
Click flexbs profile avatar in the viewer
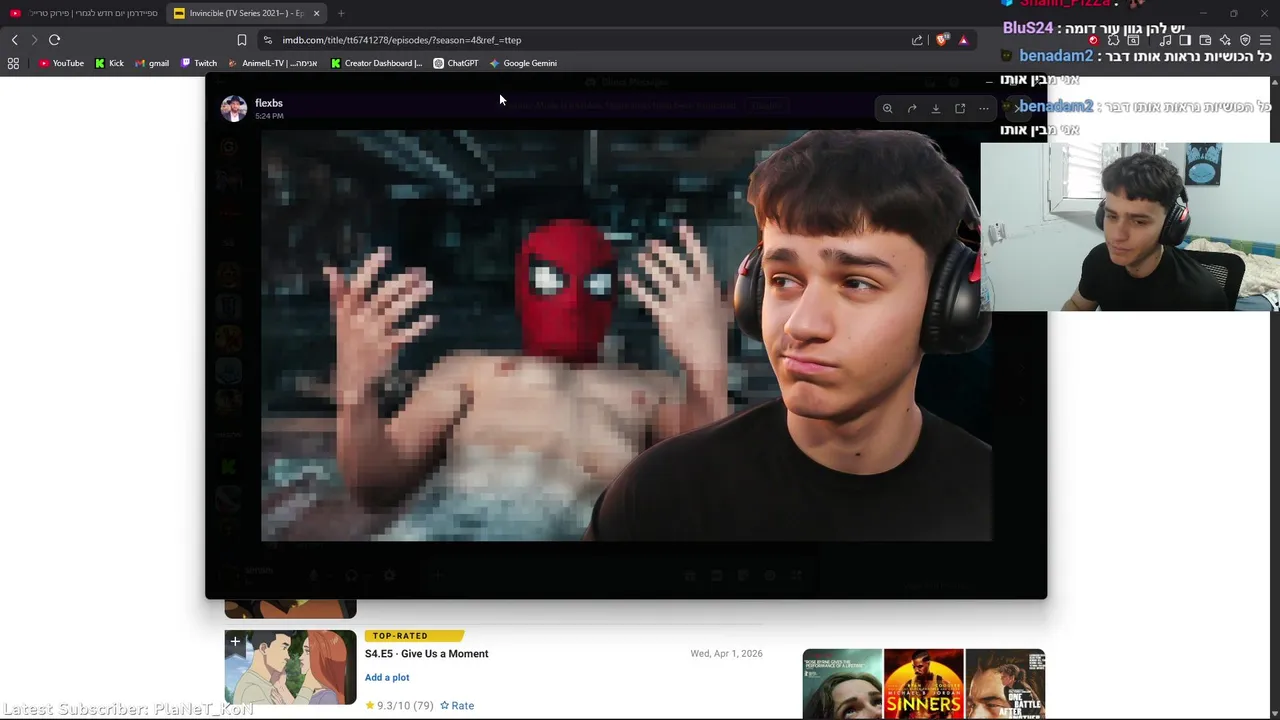[234, 108]
